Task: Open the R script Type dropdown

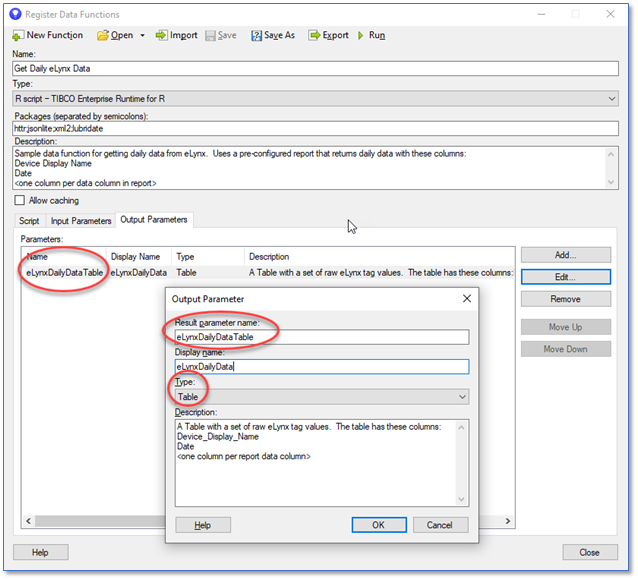Action: [x=611, y=99]
